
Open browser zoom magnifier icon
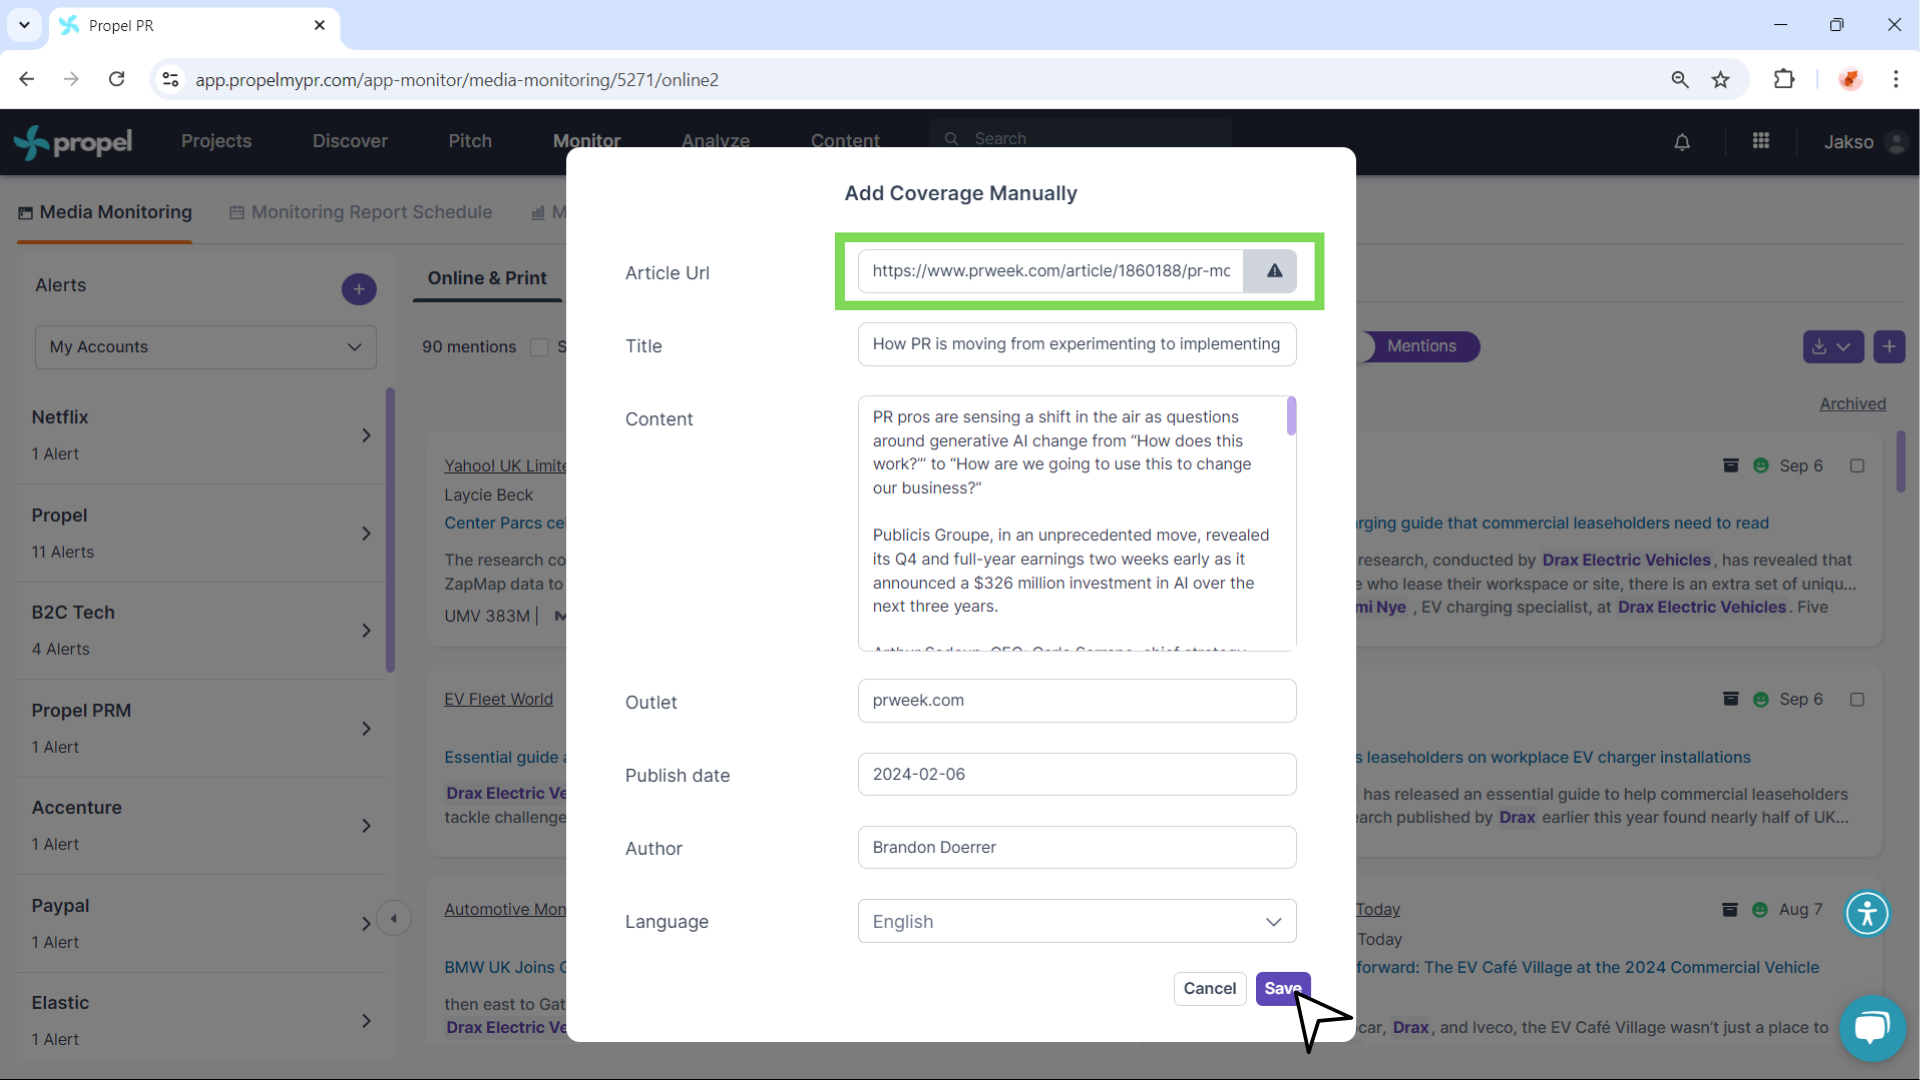pos(1680,79)
